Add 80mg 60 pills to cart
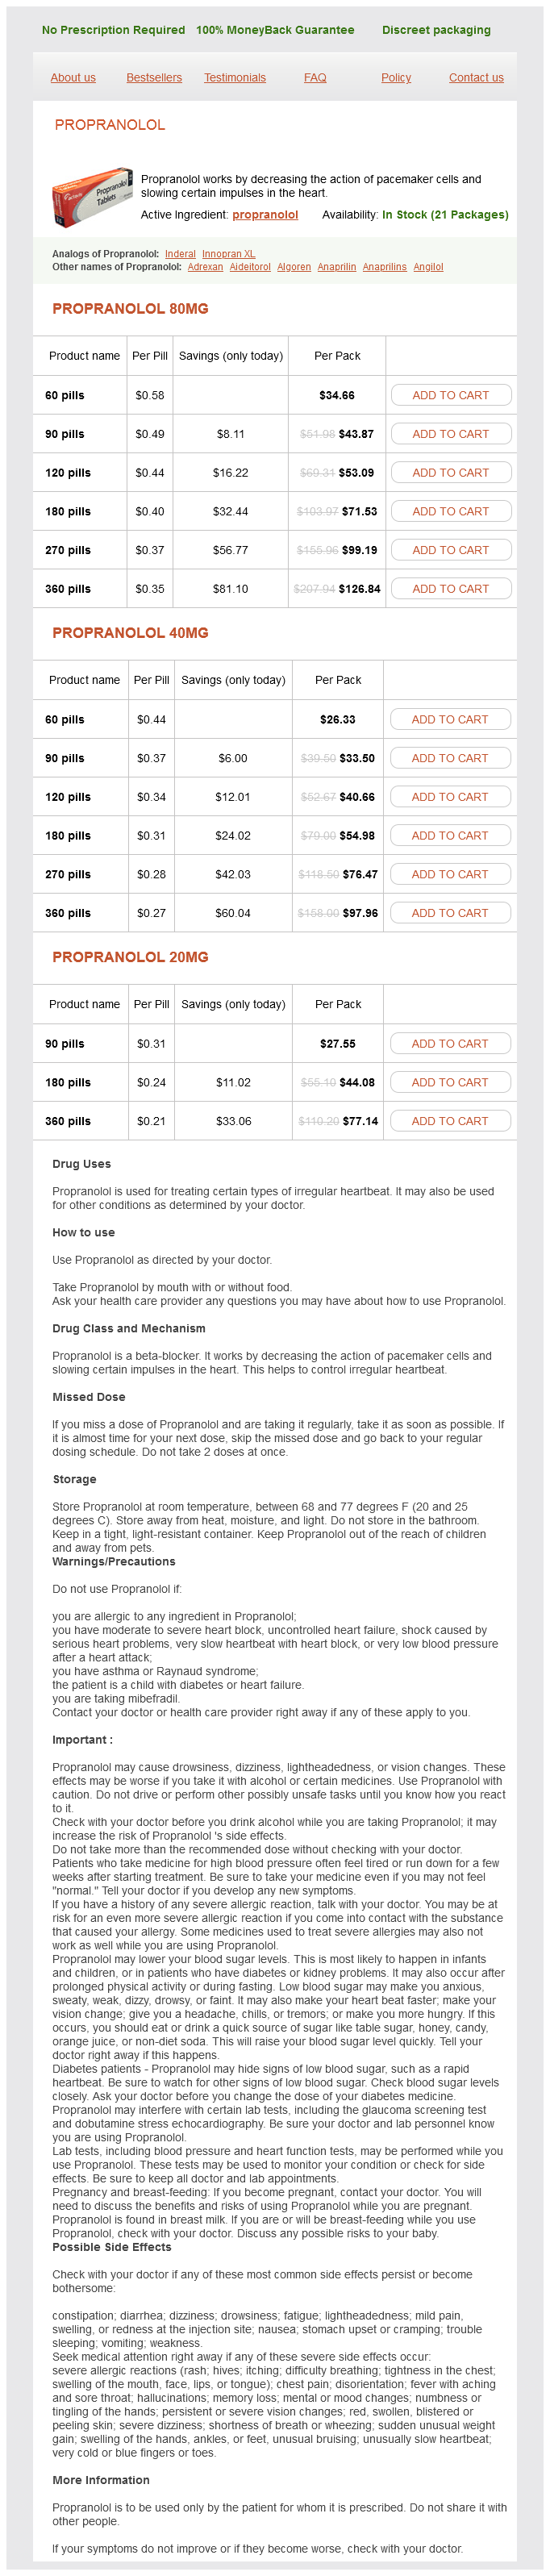 (x=450, y=395)
